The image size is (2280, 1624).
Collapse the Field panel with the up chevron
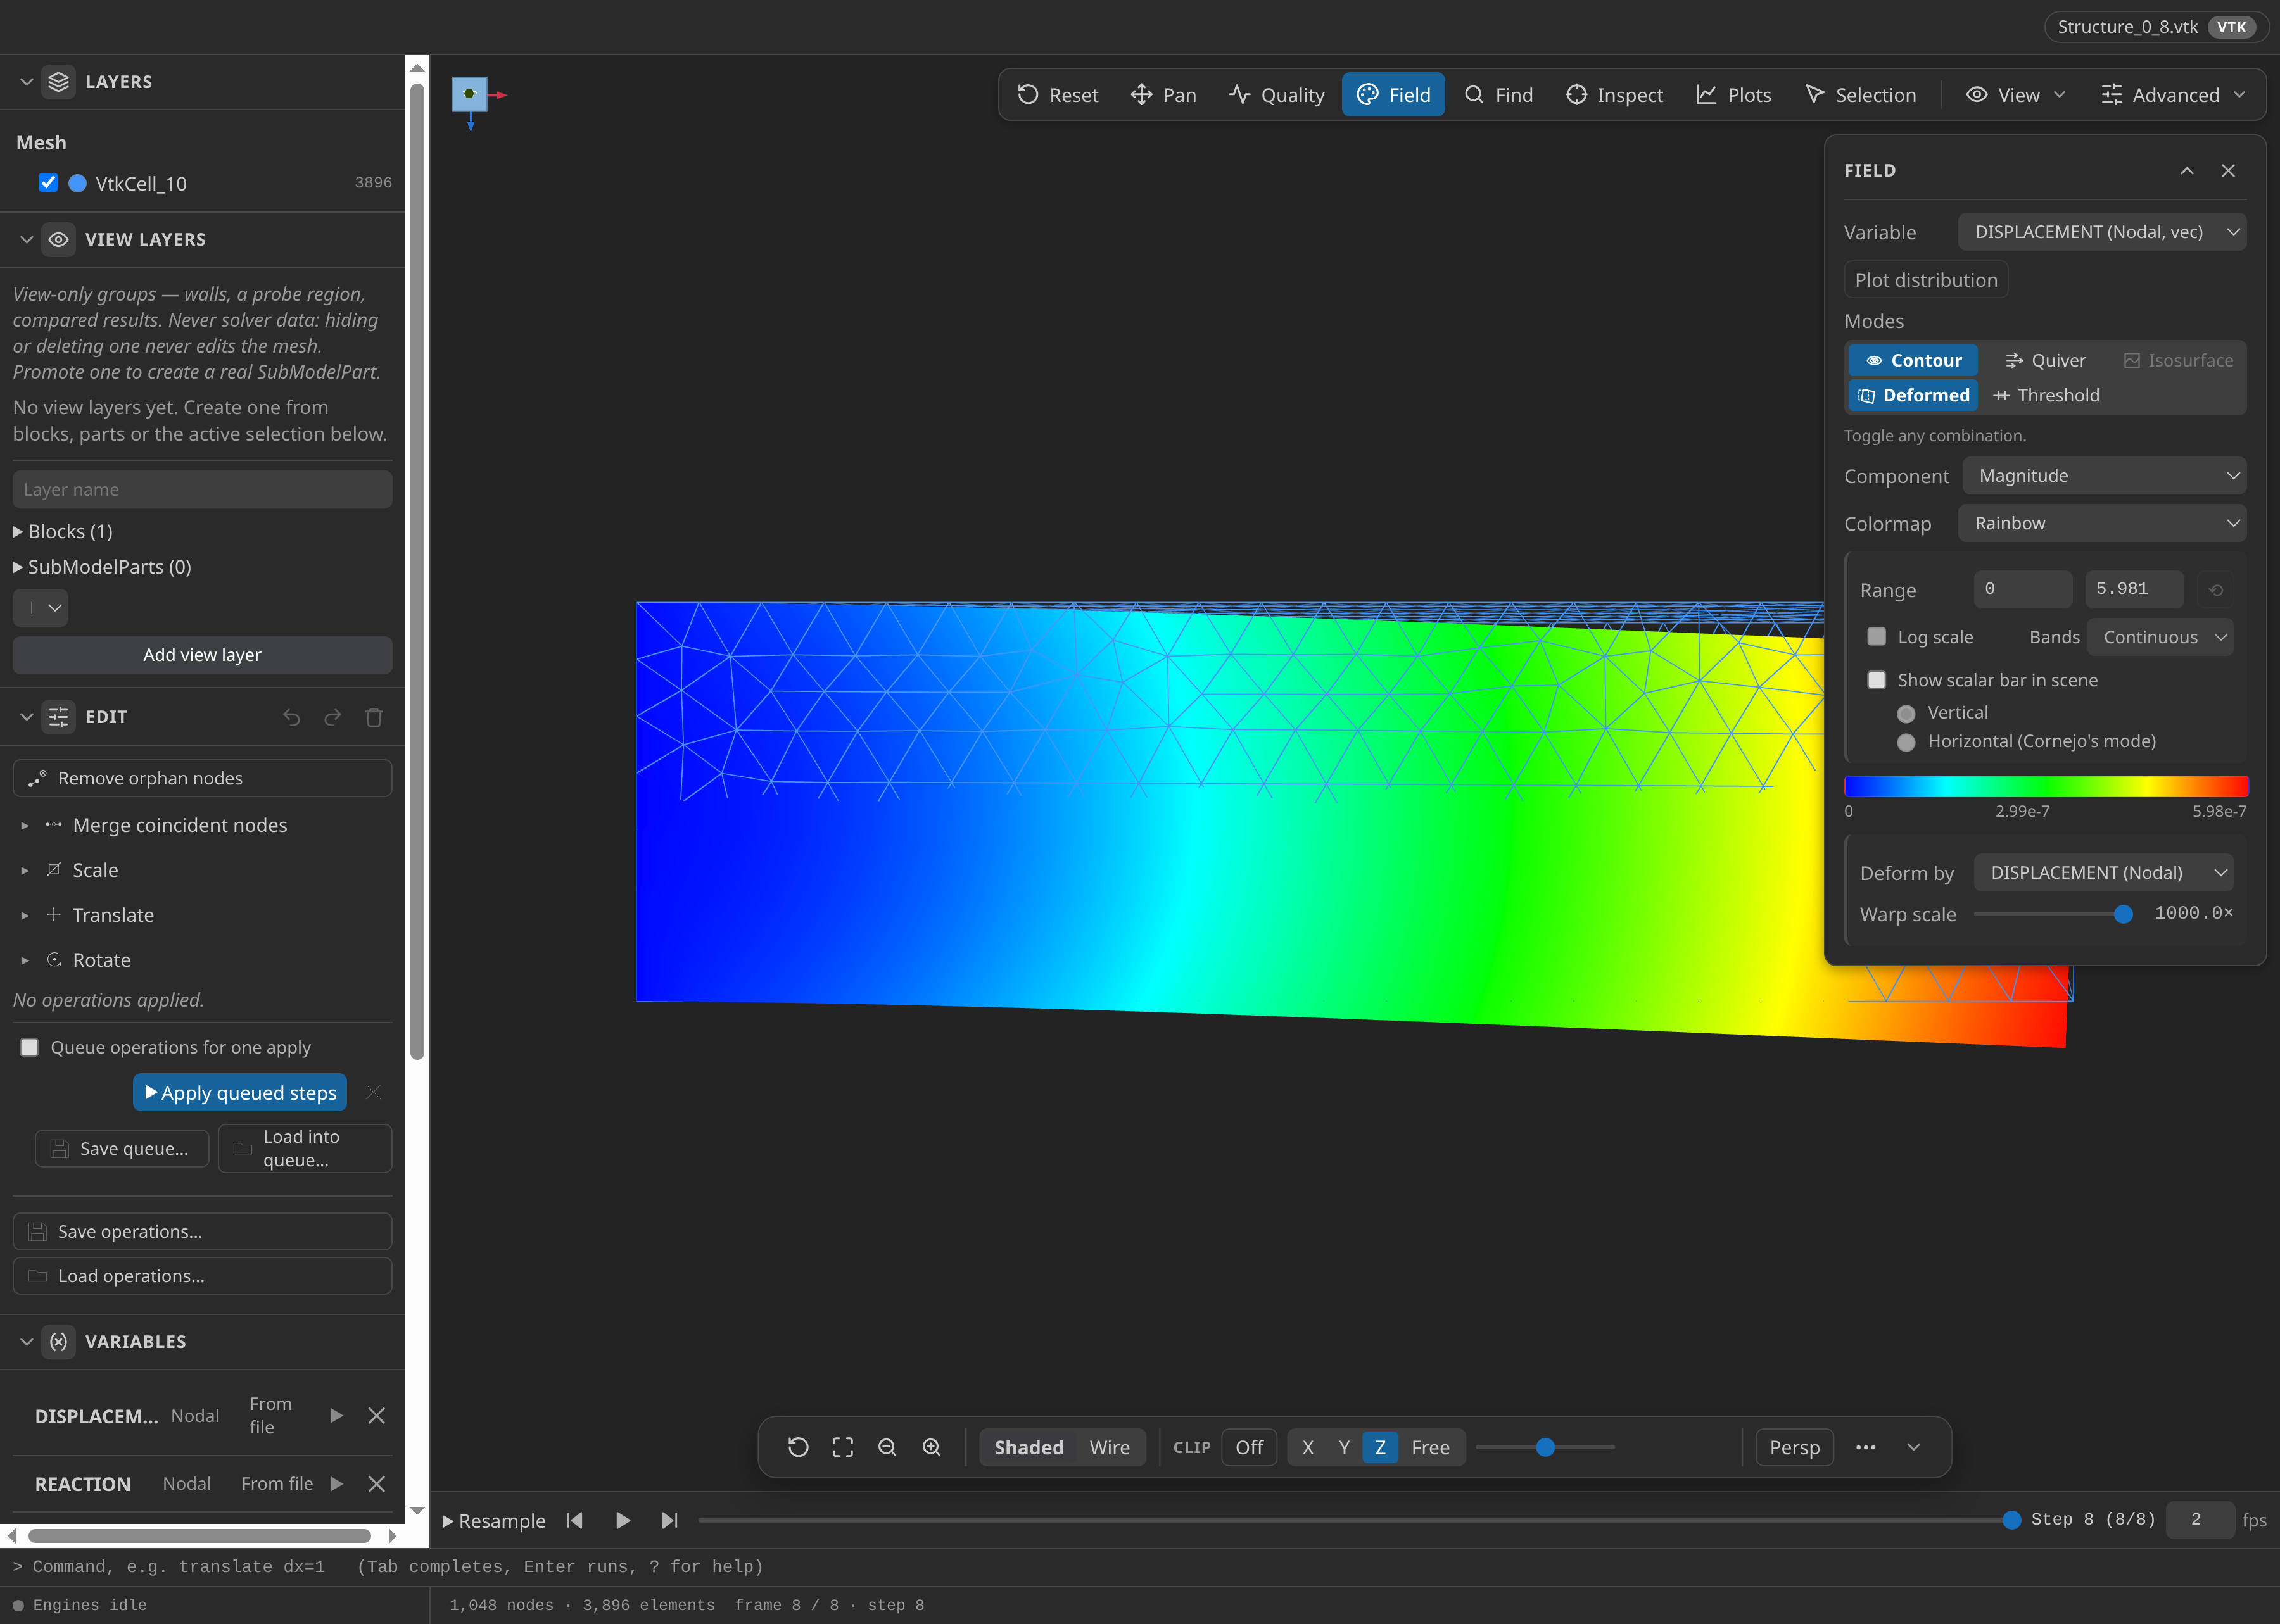[2187, 171]
